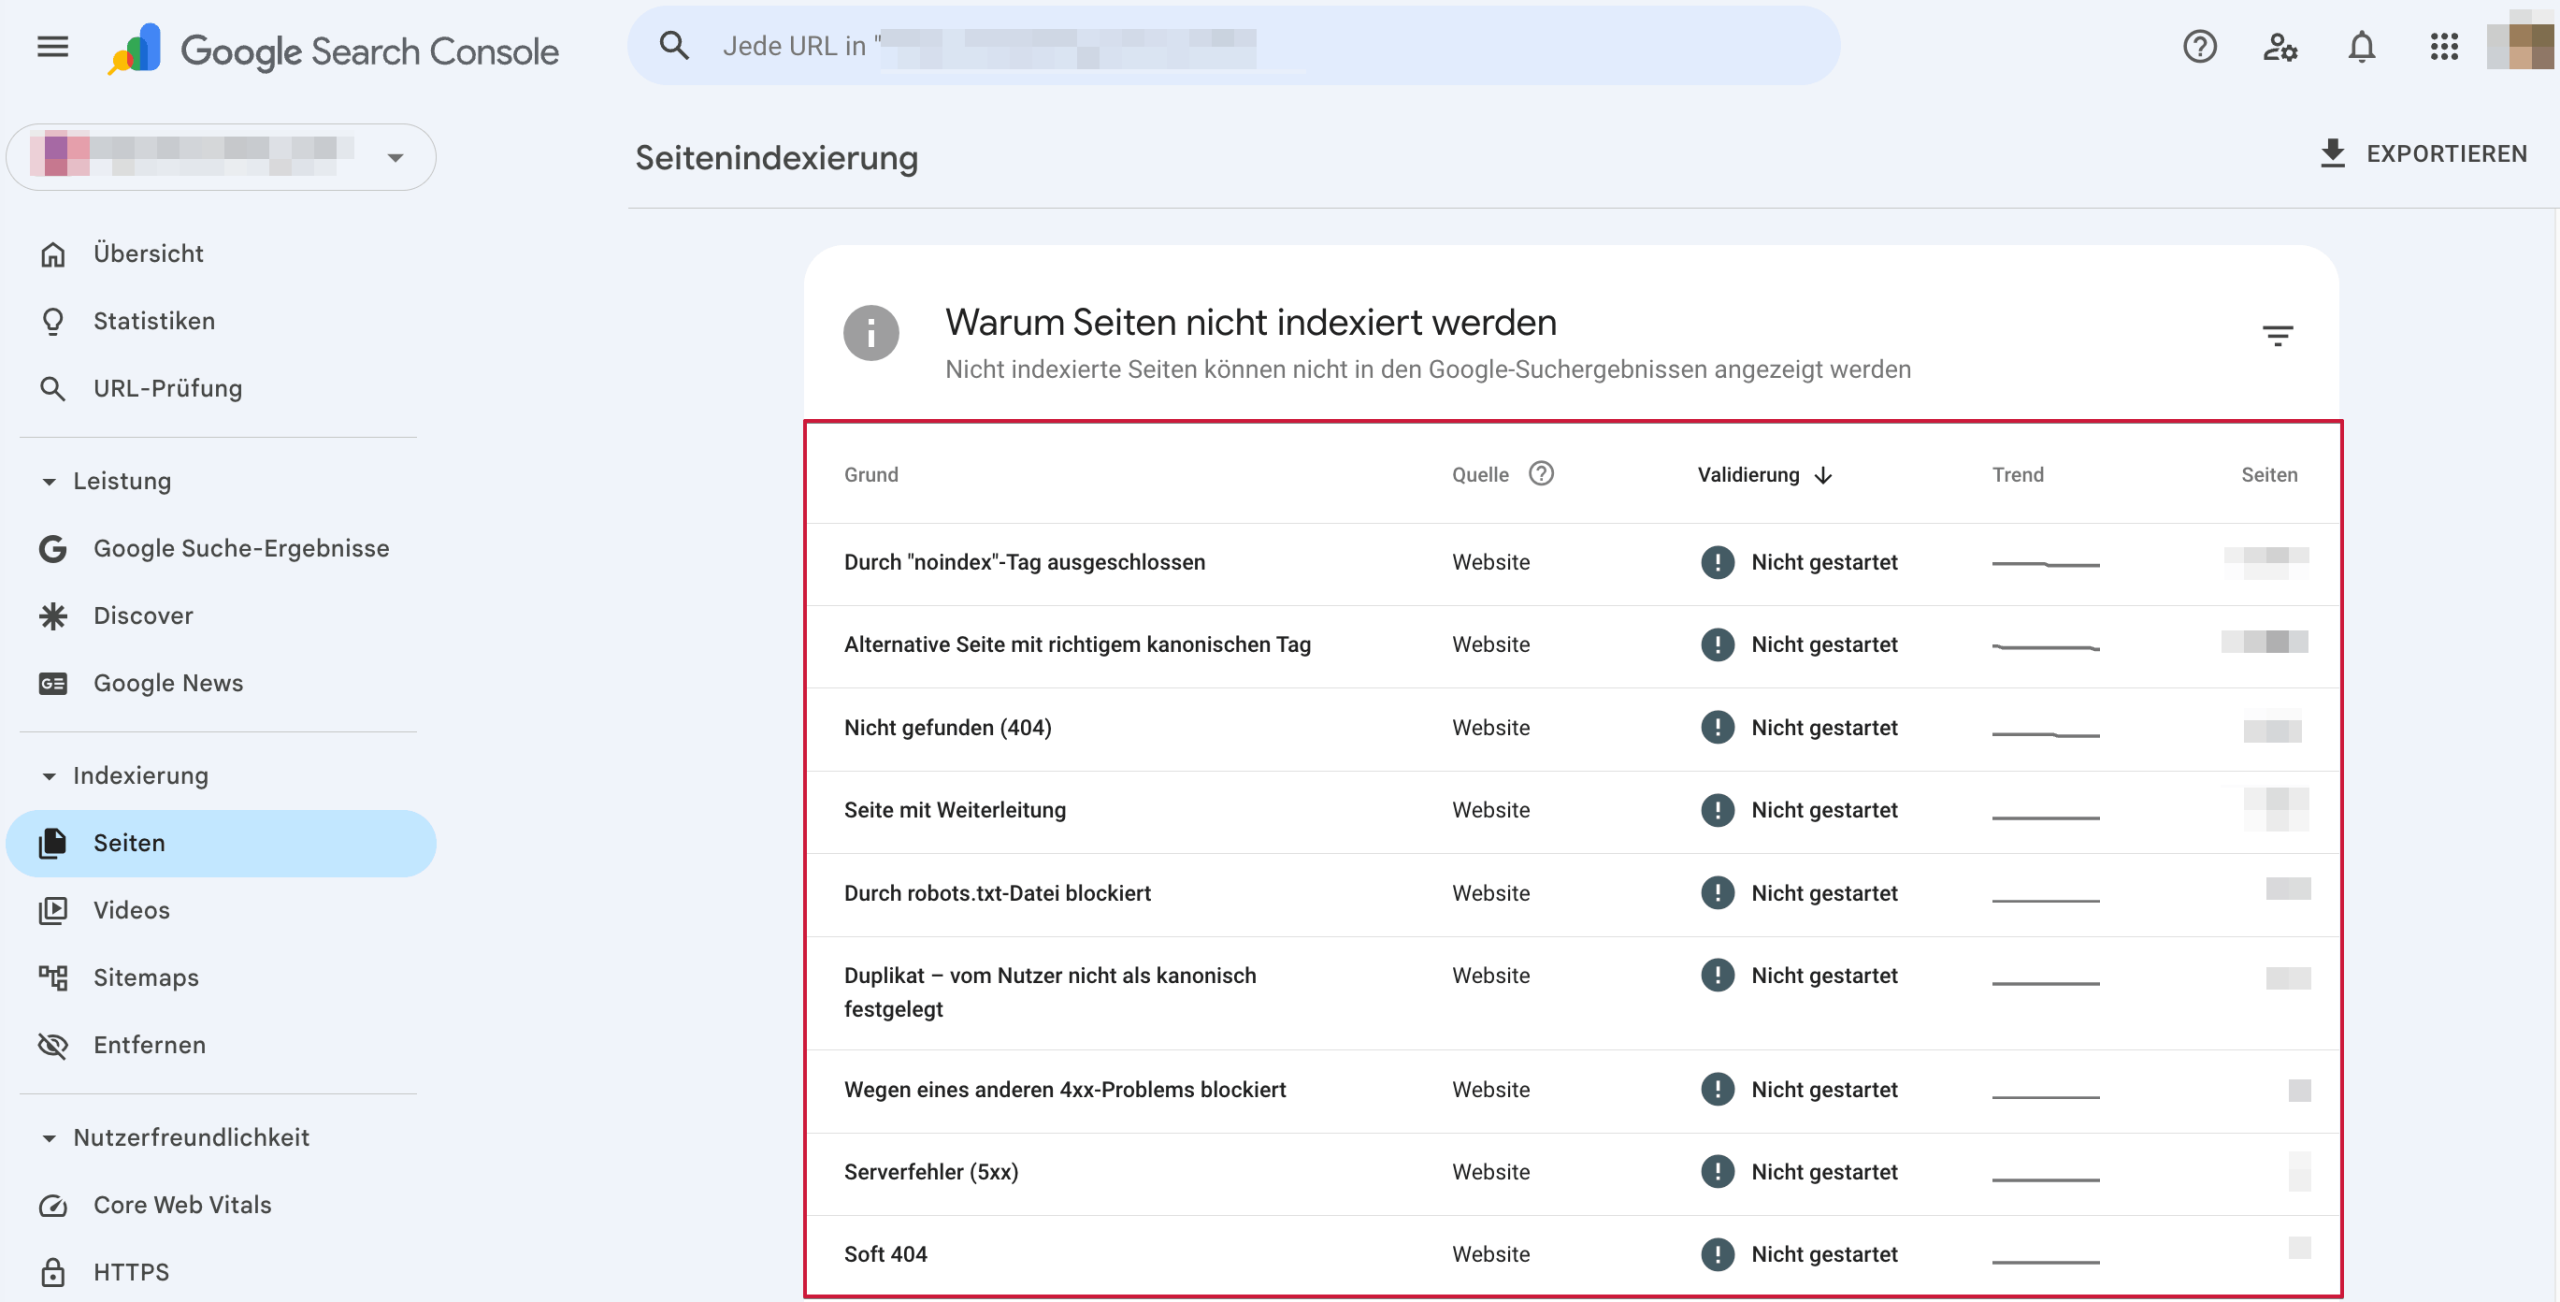Viewport: 2560px width, 1302px height.
Task: Open the hamburger navigation menu
Action: click(52, 46)
